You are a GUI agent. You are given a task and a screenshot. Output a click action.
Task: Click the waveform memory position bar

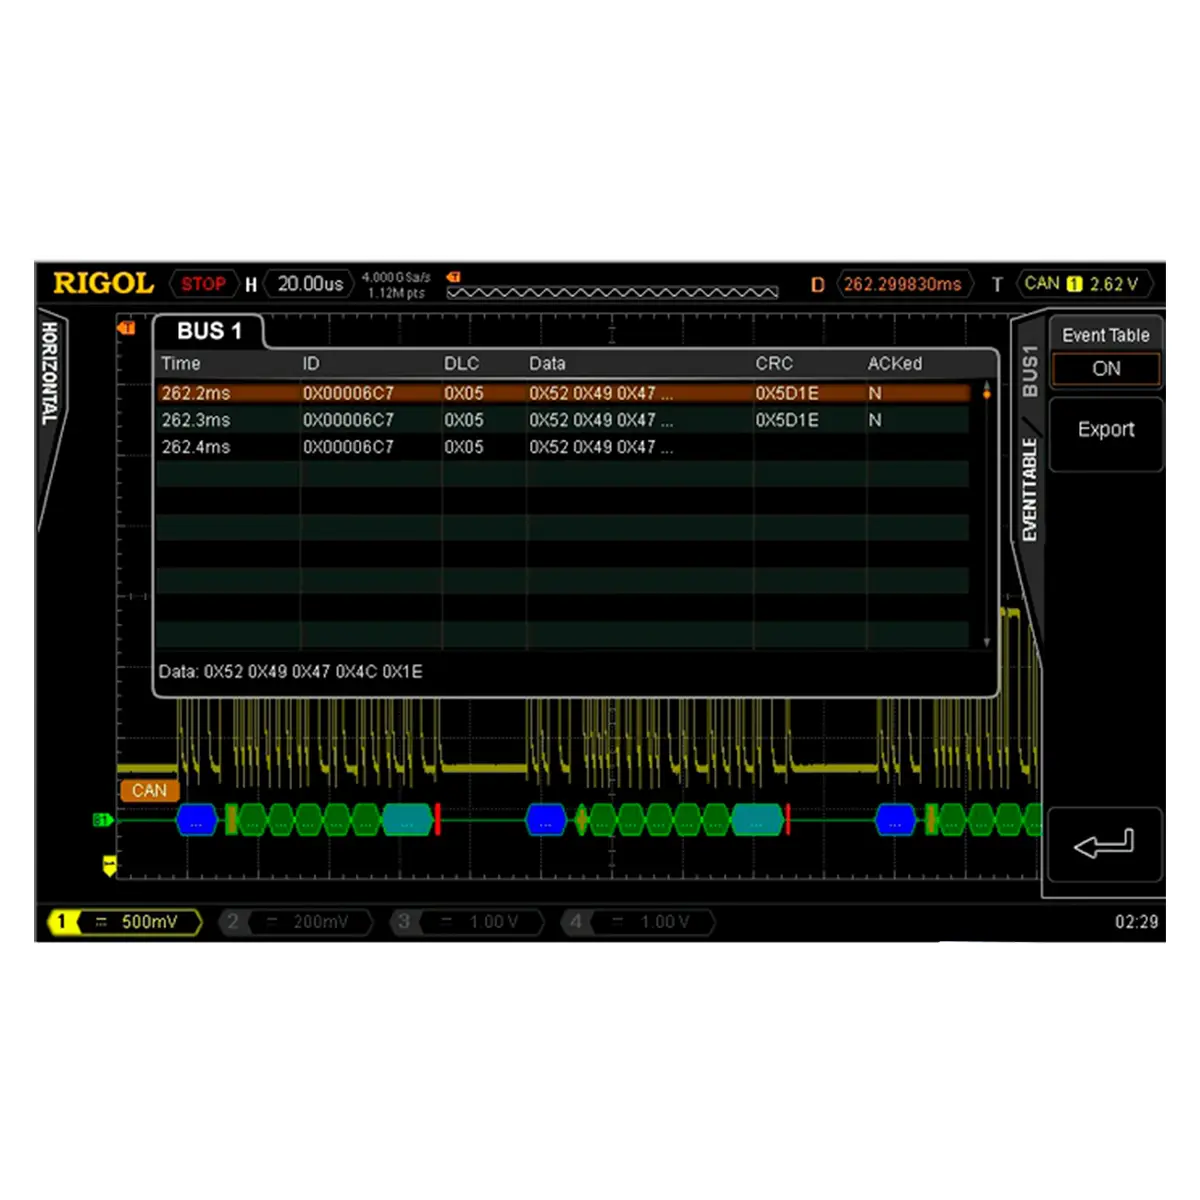(x=612, y=292)
